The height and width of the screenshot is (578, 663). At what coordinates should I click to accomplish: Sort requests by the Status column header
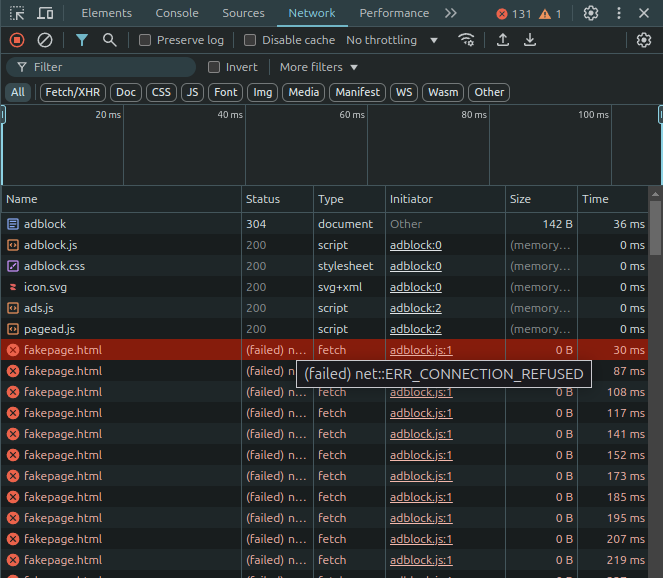click(277, 199)
